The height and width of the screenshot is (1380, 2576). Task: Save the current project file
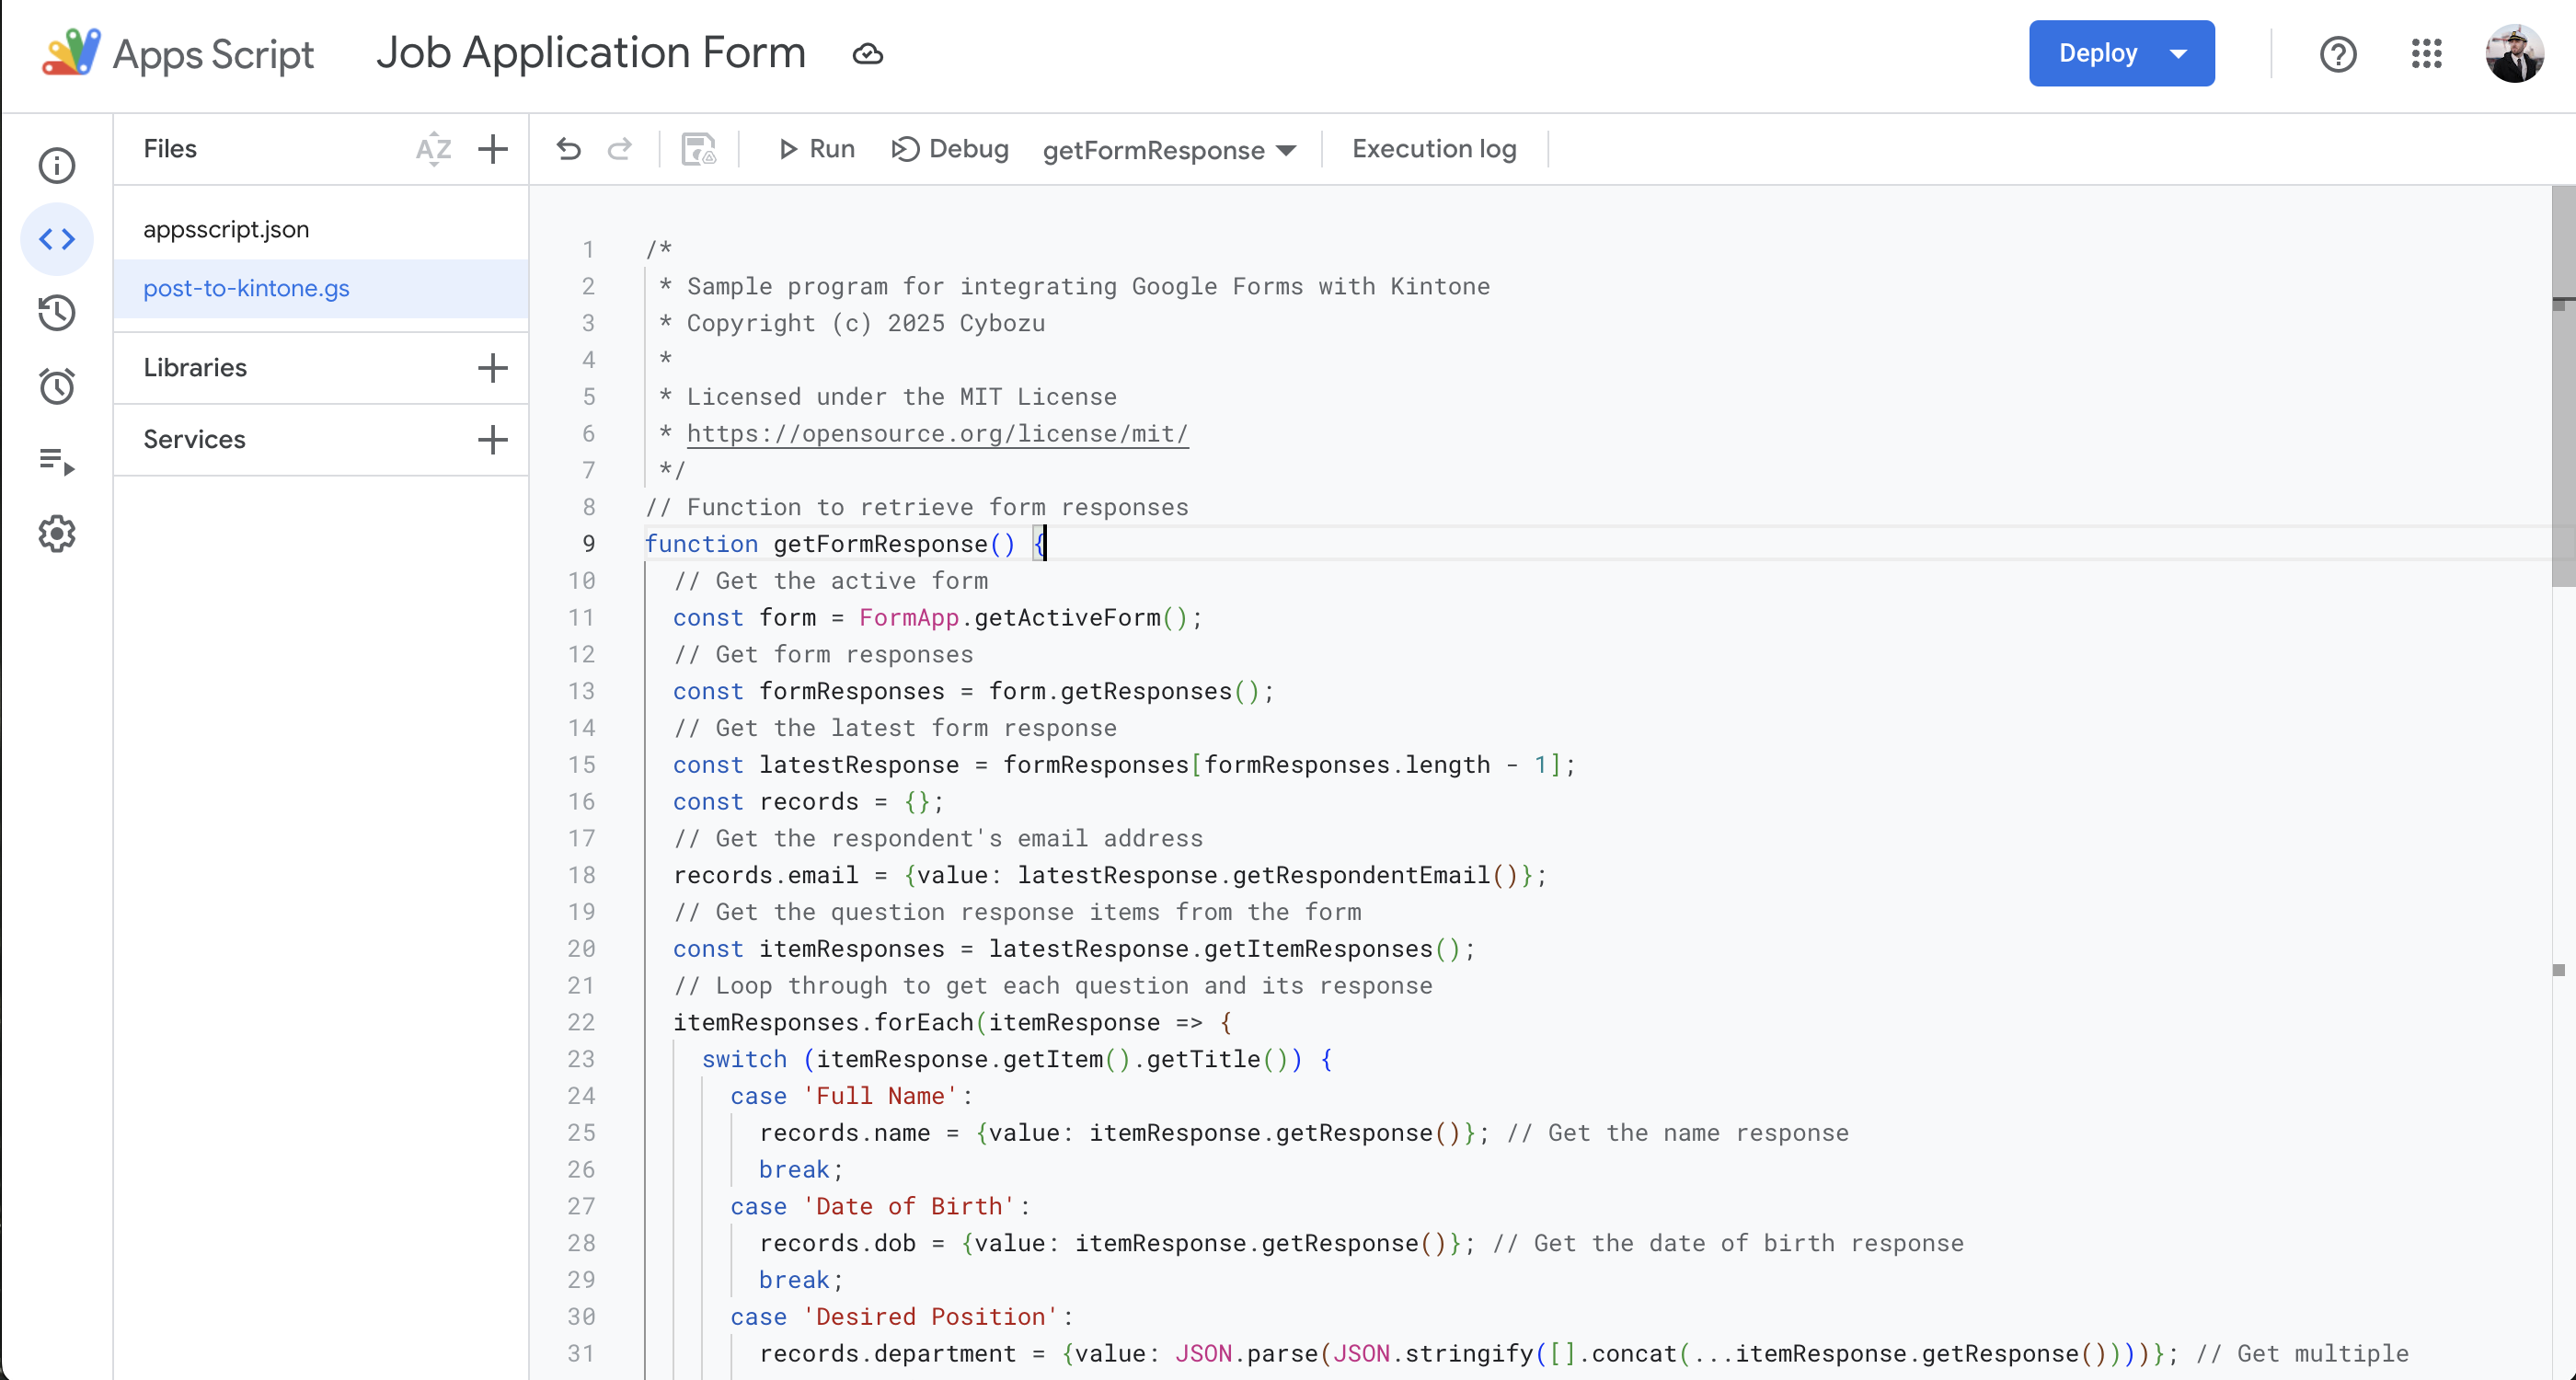pyautogui.click(x=698, y=148)
